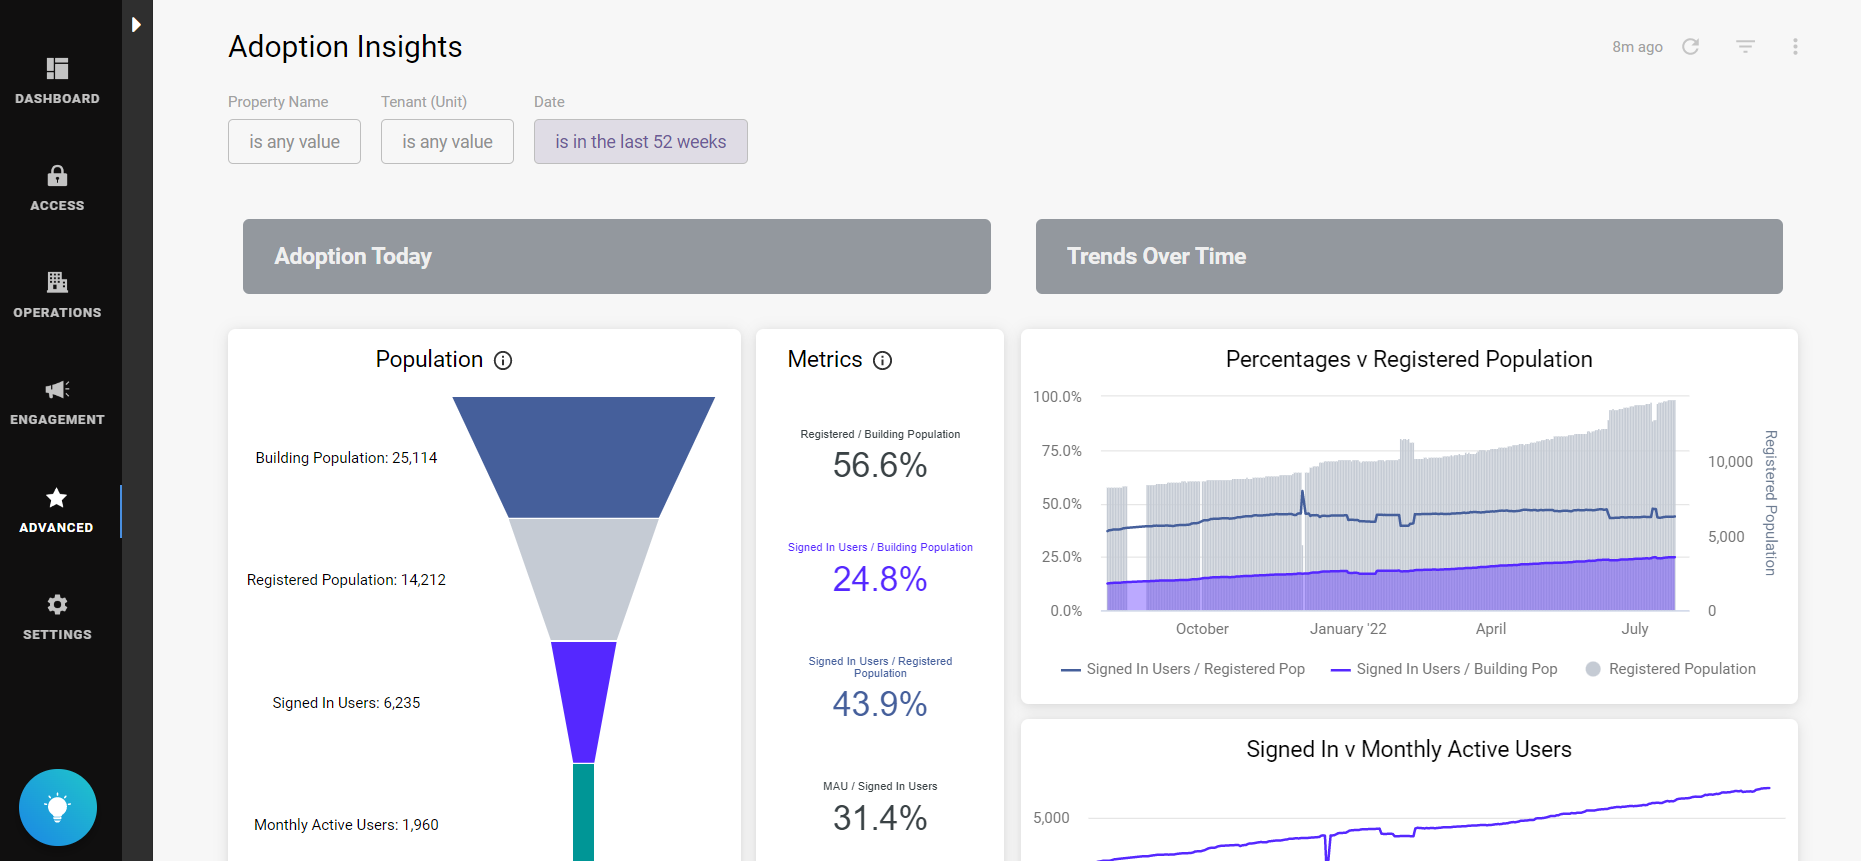Select the Access lock icon
This screenshot has height=861, width=1861.
pyautogui.click(x=57, y=176)
